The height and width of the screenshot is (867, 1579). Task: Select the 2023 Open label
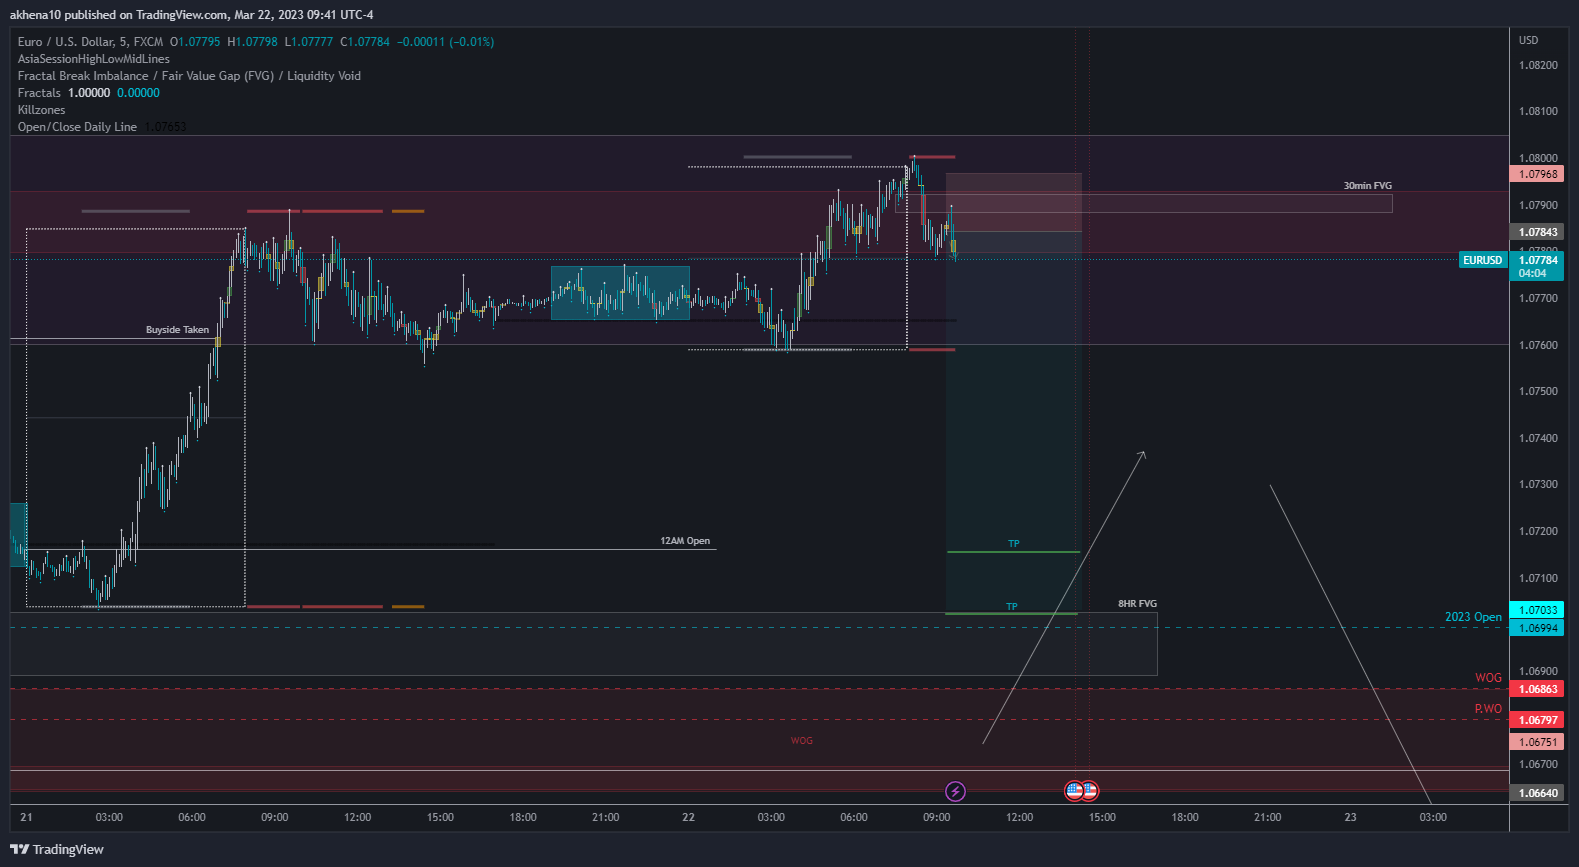coord(1473,617)
